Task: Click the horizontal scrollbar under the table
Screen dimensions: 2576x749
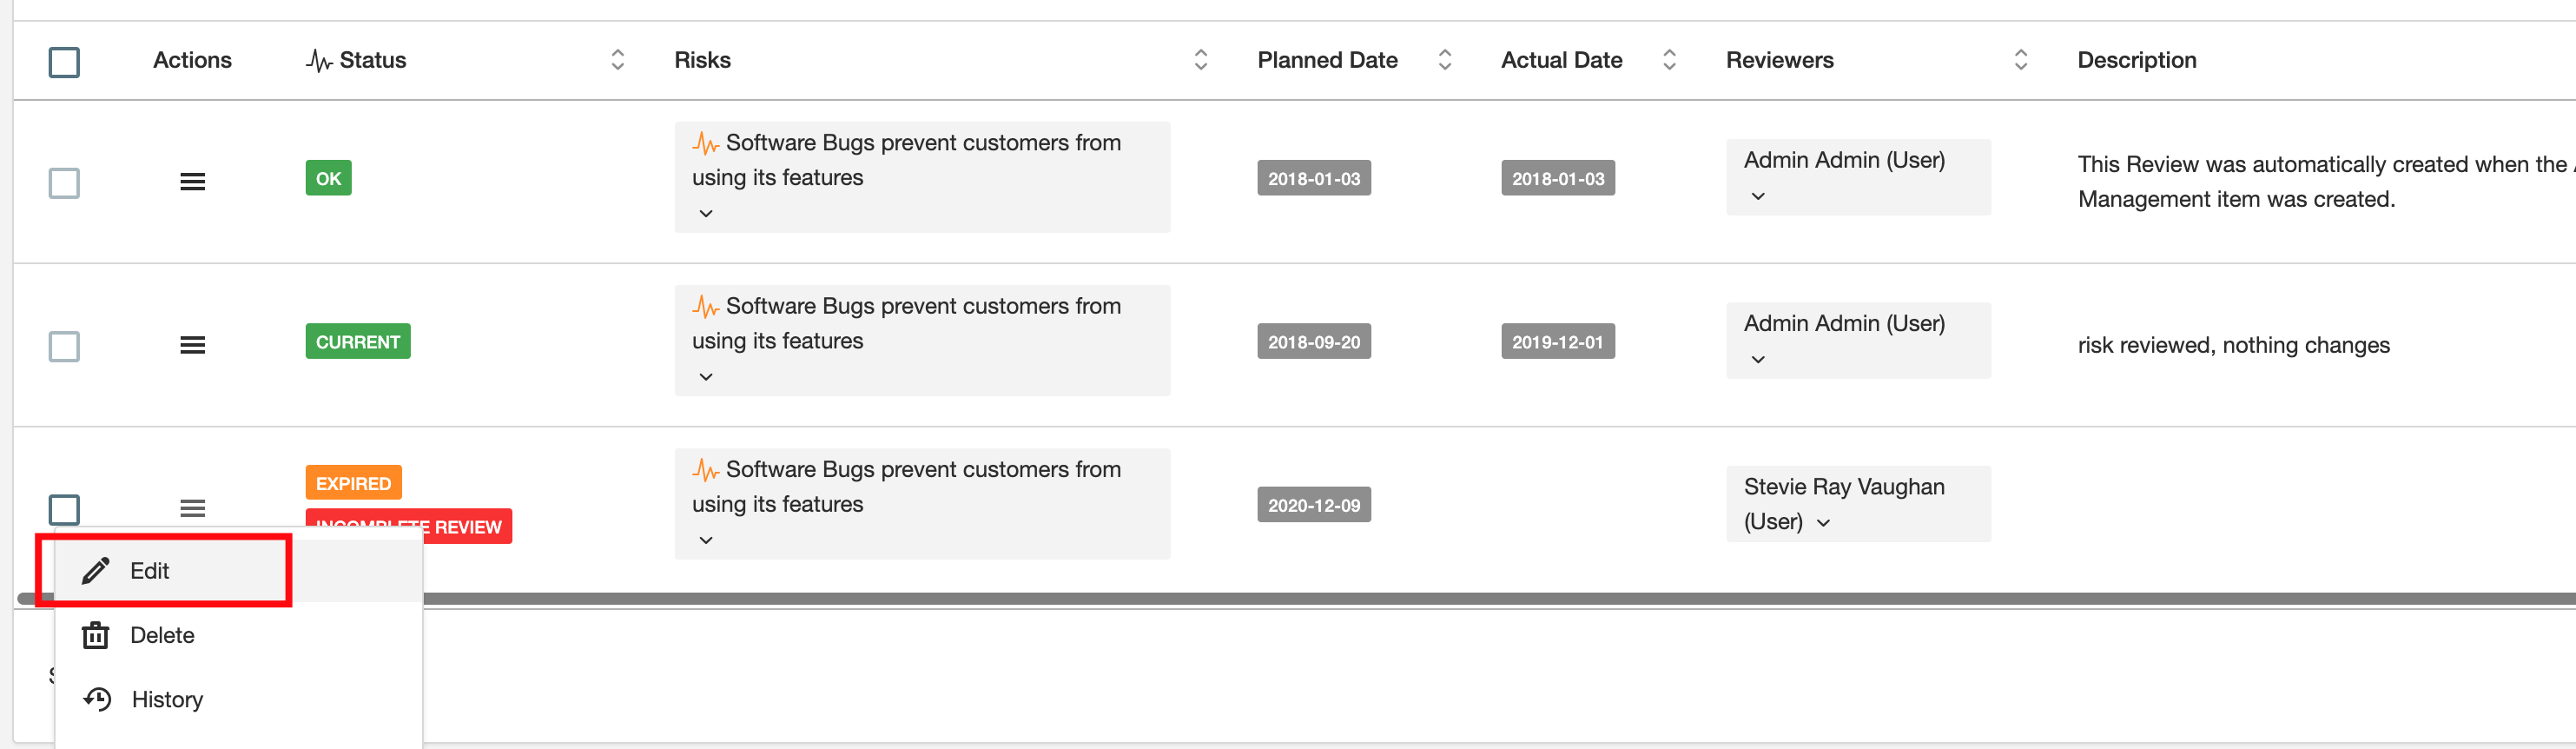Action: pos(1400,599)
